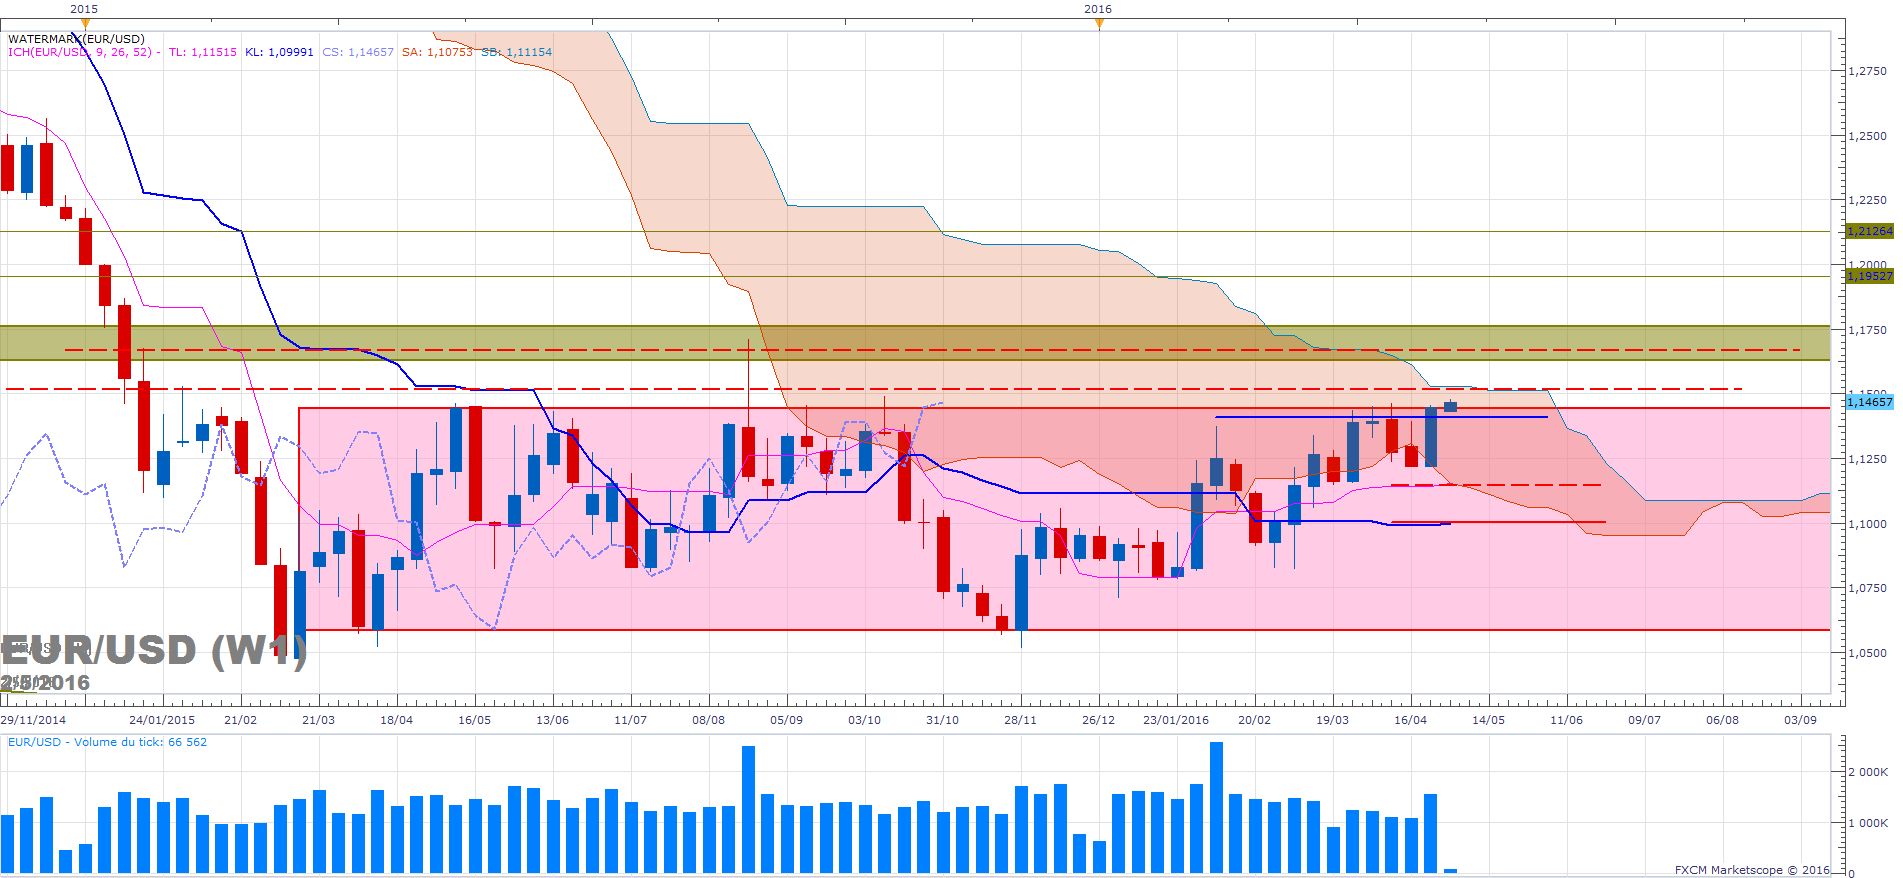Click the tallest volume bar in volume panel
Image resolution: width=1903 pixels, height=878 pixels.
[1216, 806]
